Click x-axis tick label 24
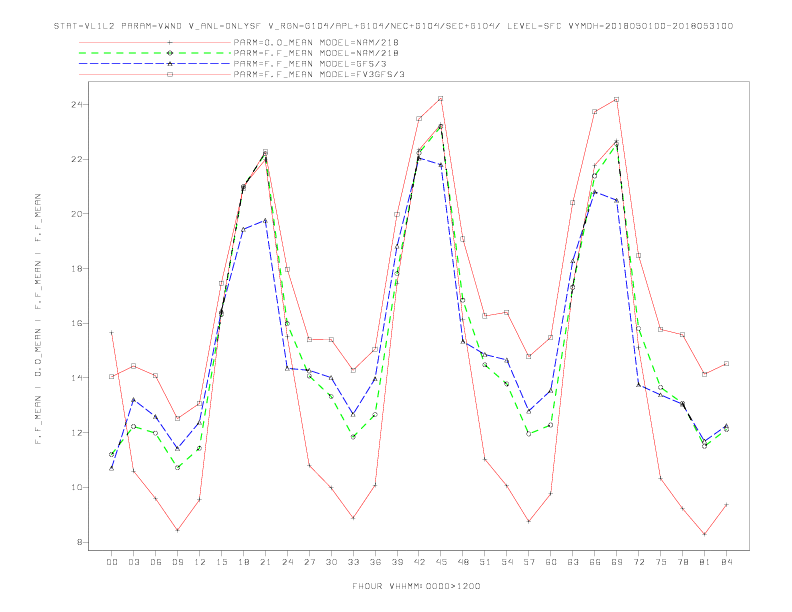The image size is (792, 612). tap(287, 562)
